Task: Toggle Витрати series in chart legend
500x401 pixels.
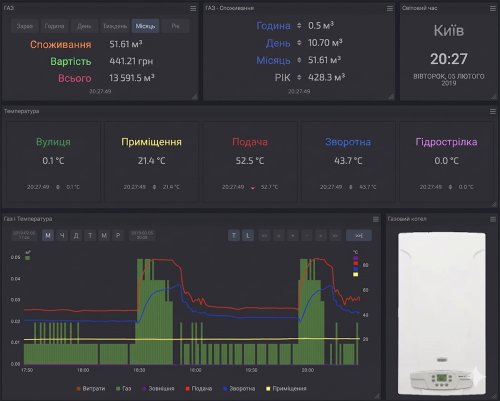Action: [x=91, y=389]
